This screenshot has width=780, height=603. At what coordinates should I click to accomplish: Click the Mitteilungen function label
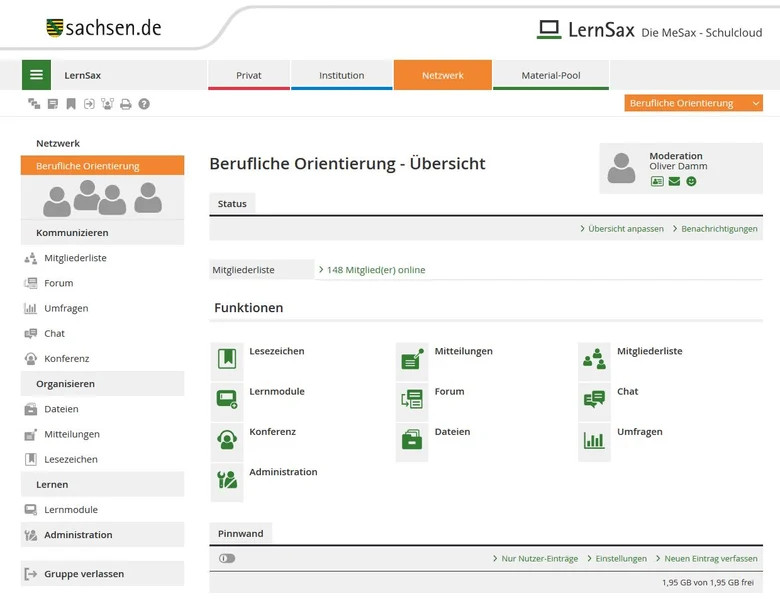point(464,351)
